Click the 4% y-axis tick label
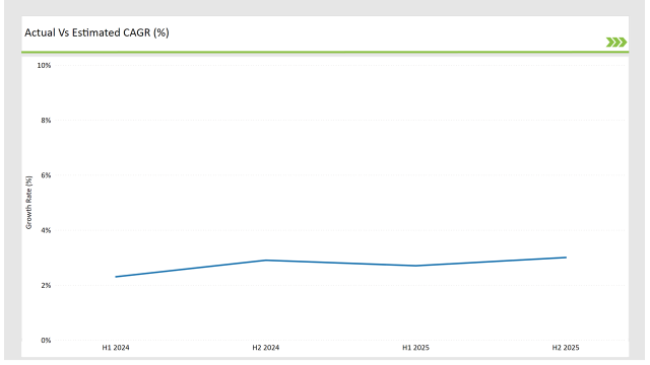 [46, 230]
